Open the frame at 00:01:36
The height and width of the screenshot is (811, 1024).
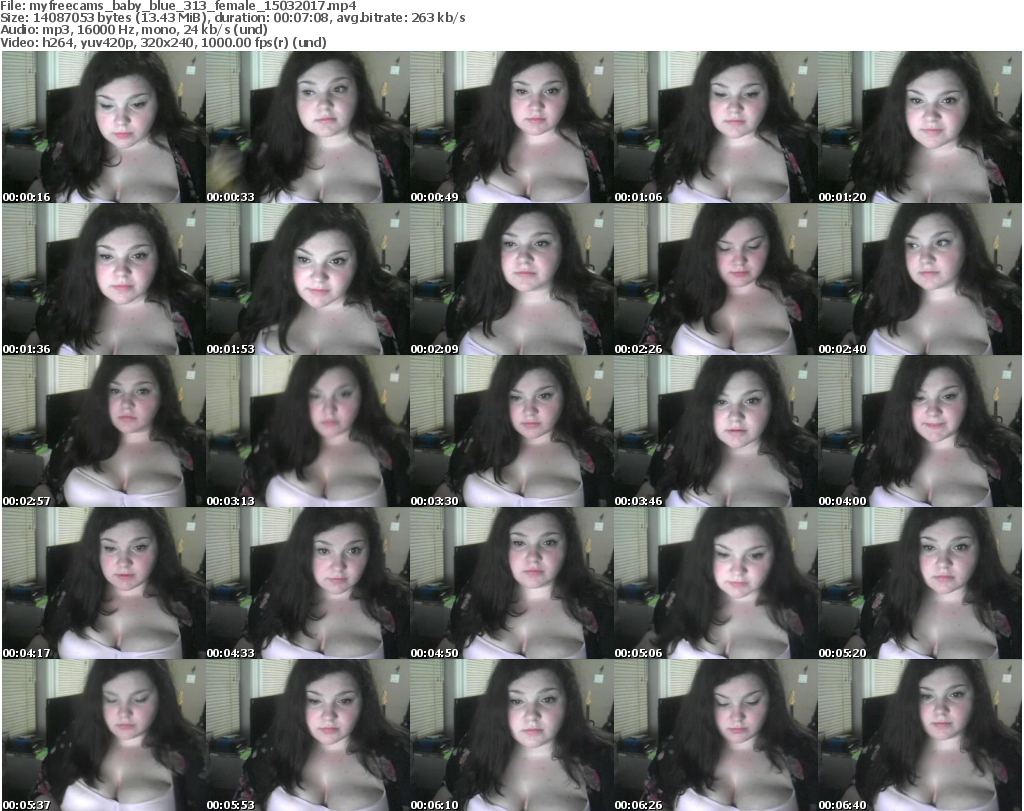104,279
